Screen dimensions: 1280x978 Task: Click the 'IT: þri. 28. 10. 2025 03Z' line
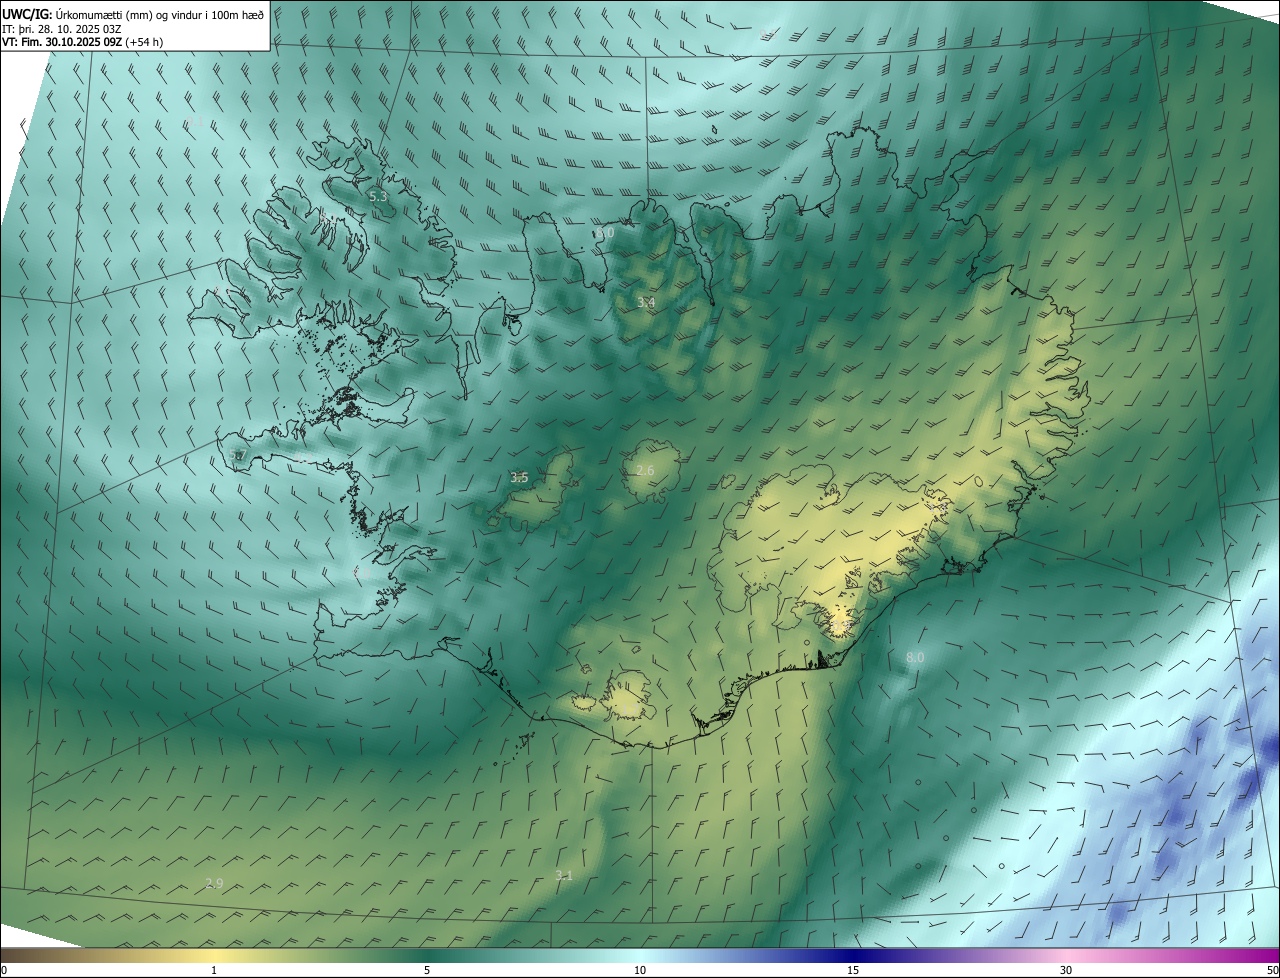[x=60, y=28]
